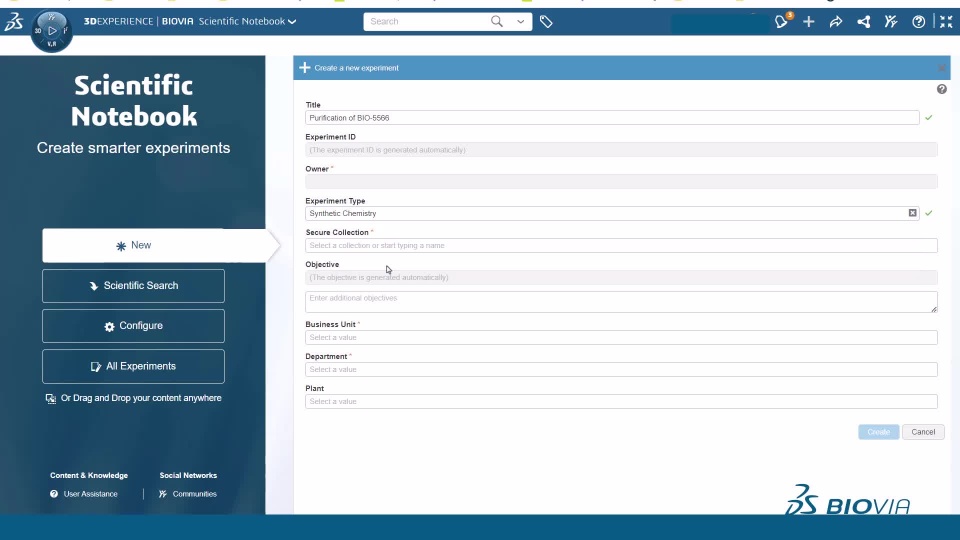Open the Business Unit value dropdown
Image resolution: width=960 pixels, height=540 pixels.
pos(621,337)
